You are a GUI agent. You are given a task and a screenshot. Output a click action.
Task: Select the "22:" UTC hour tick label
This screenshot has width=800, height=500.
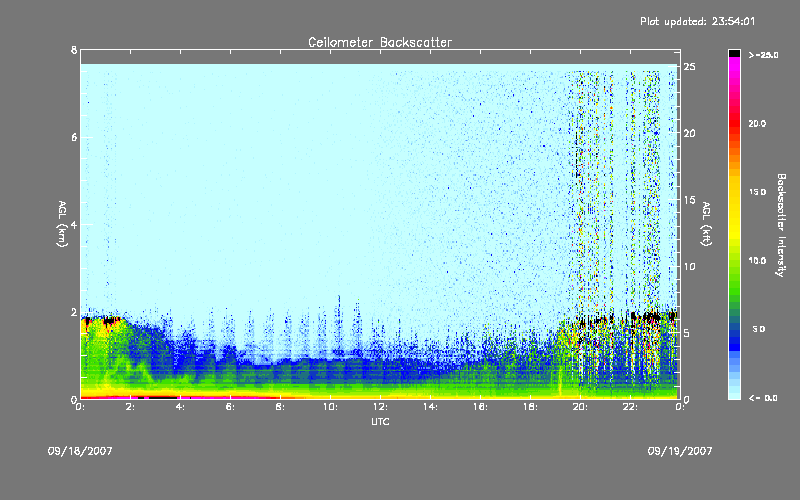[630, 407]
